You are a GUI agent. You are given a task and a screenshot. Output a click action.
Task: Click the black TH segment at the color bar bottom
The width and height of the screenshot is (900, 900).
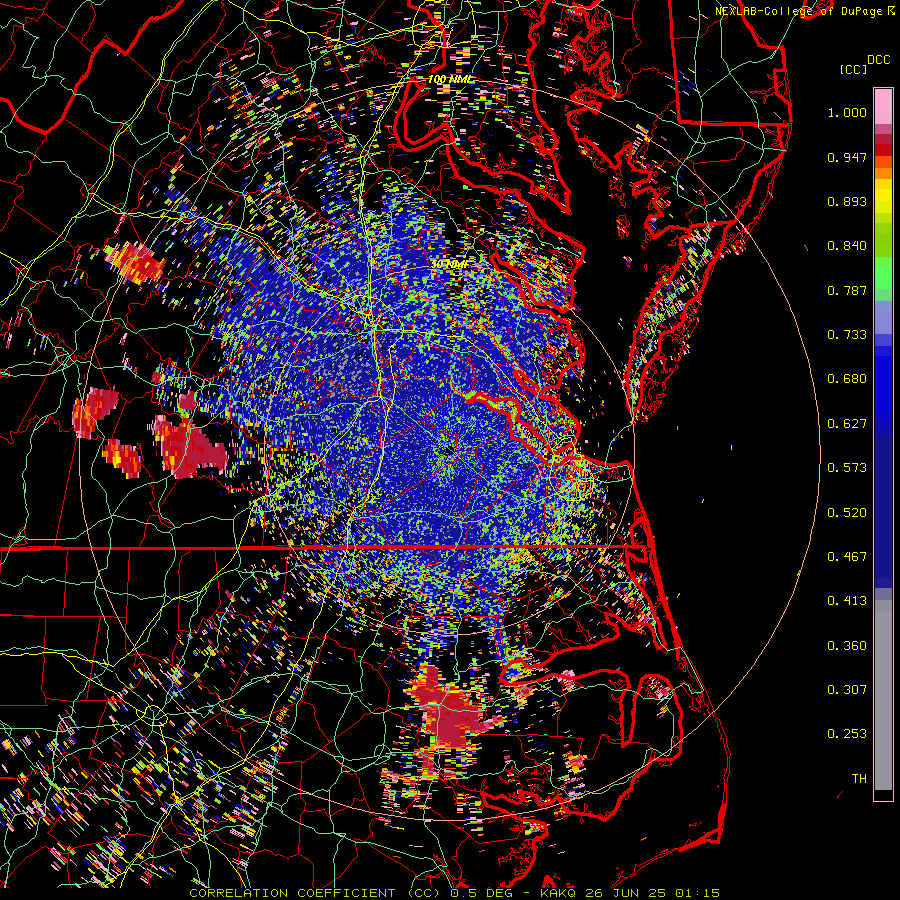[883, 795]
